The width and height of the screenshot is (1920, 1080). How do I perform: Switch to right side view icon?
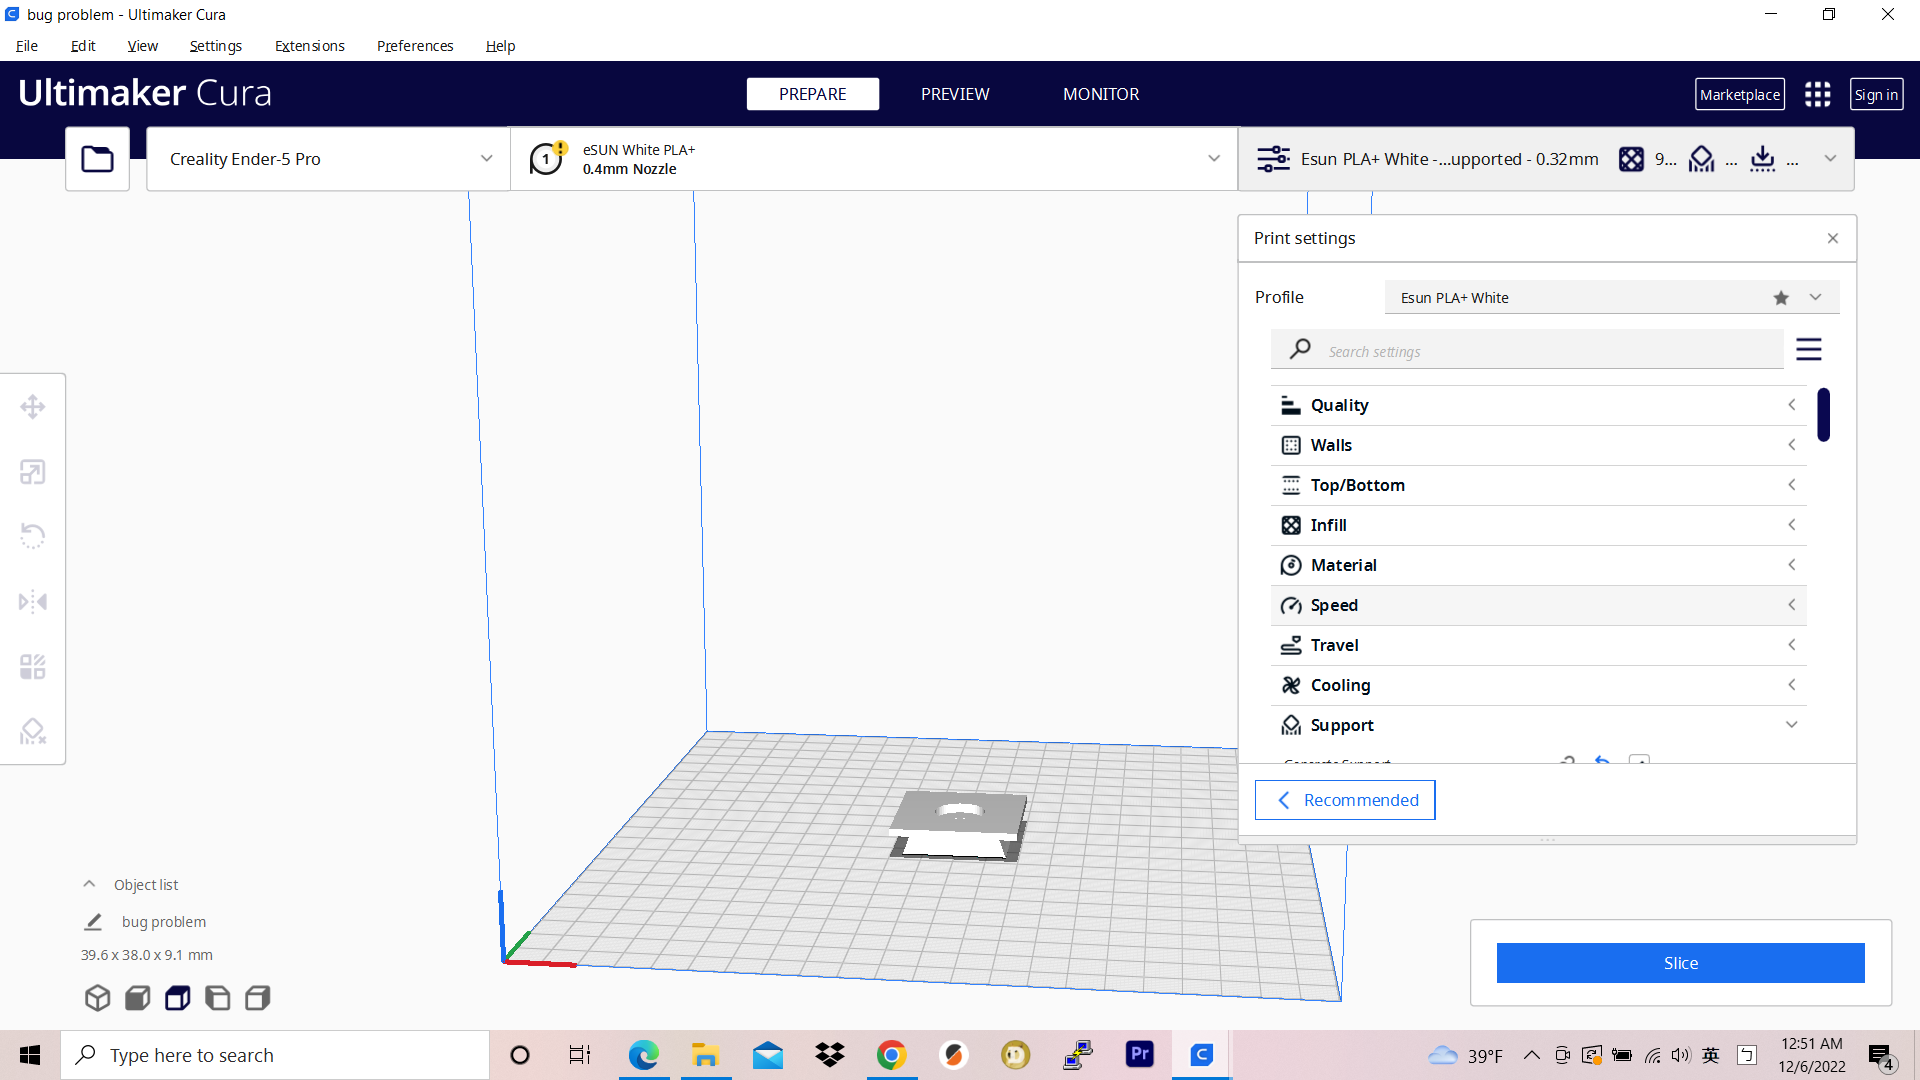pyautogui.click(x=257, y=998)
